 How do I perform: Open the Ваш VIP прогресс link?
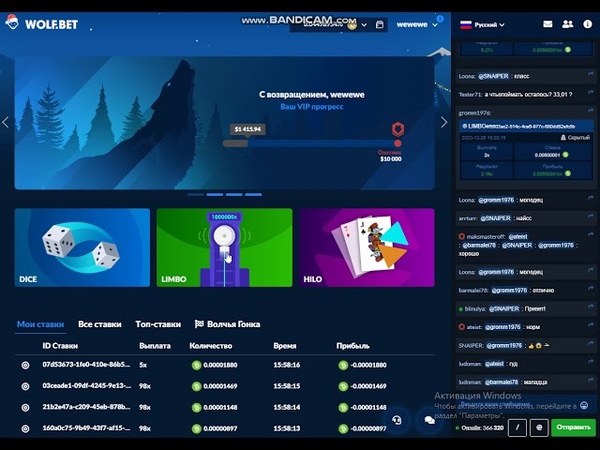coord(312,107)
